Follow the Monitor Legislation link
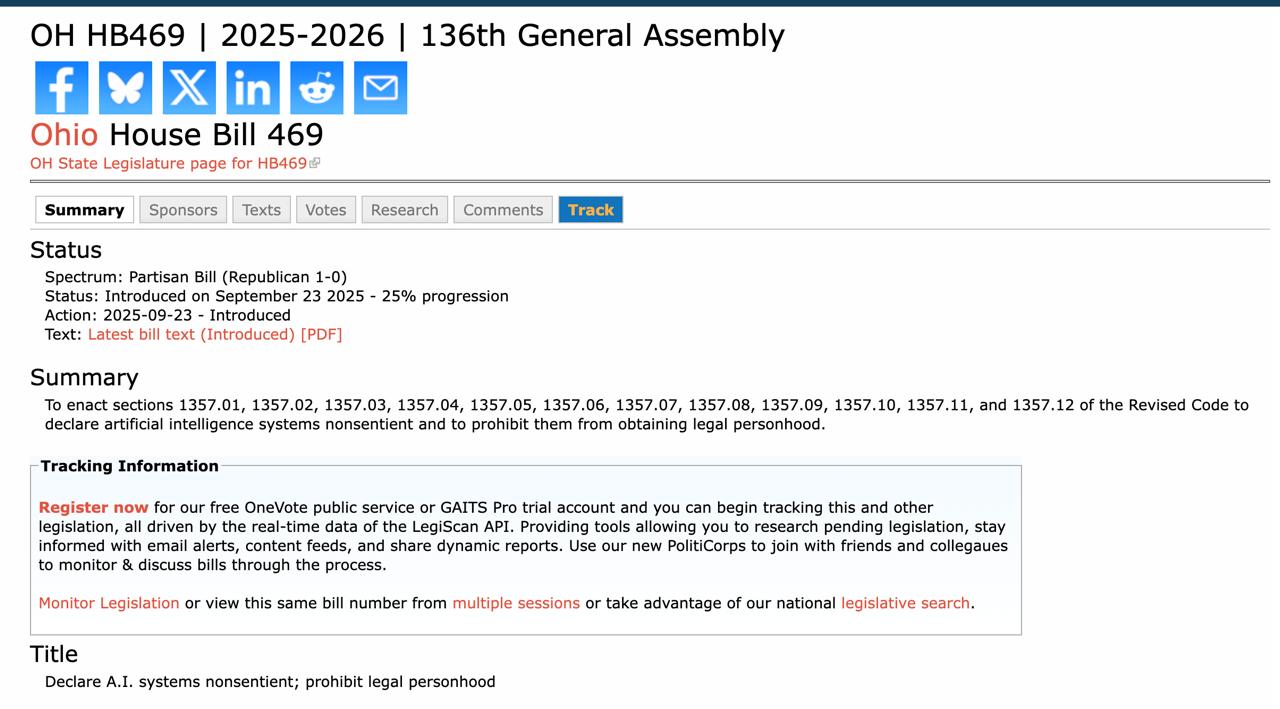This screenshot has height=709, width=1280. (x=109, y=603)
